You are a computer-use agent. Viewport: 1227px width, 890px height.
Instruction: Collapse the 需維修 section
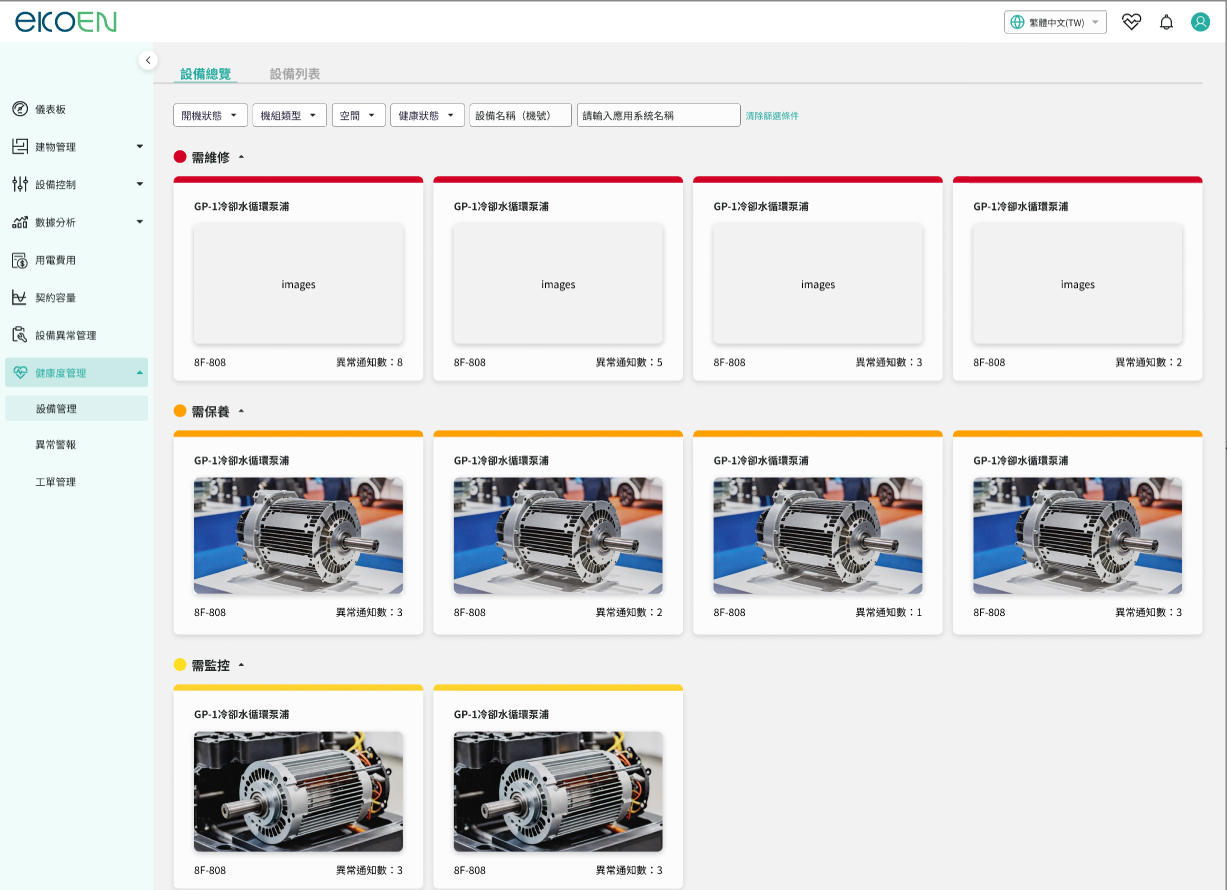click(241, 157)
